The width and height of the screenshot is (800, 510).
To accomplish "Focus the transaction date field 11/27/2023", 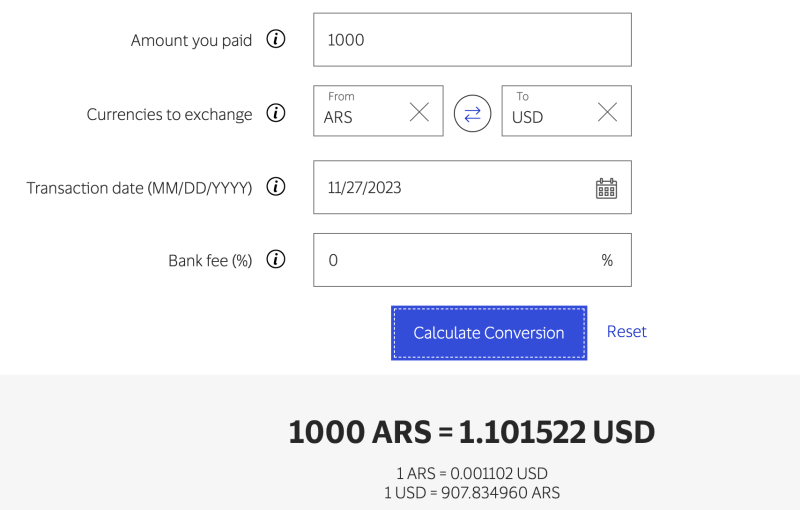I will pyautogui.click(x=450, y=188).
